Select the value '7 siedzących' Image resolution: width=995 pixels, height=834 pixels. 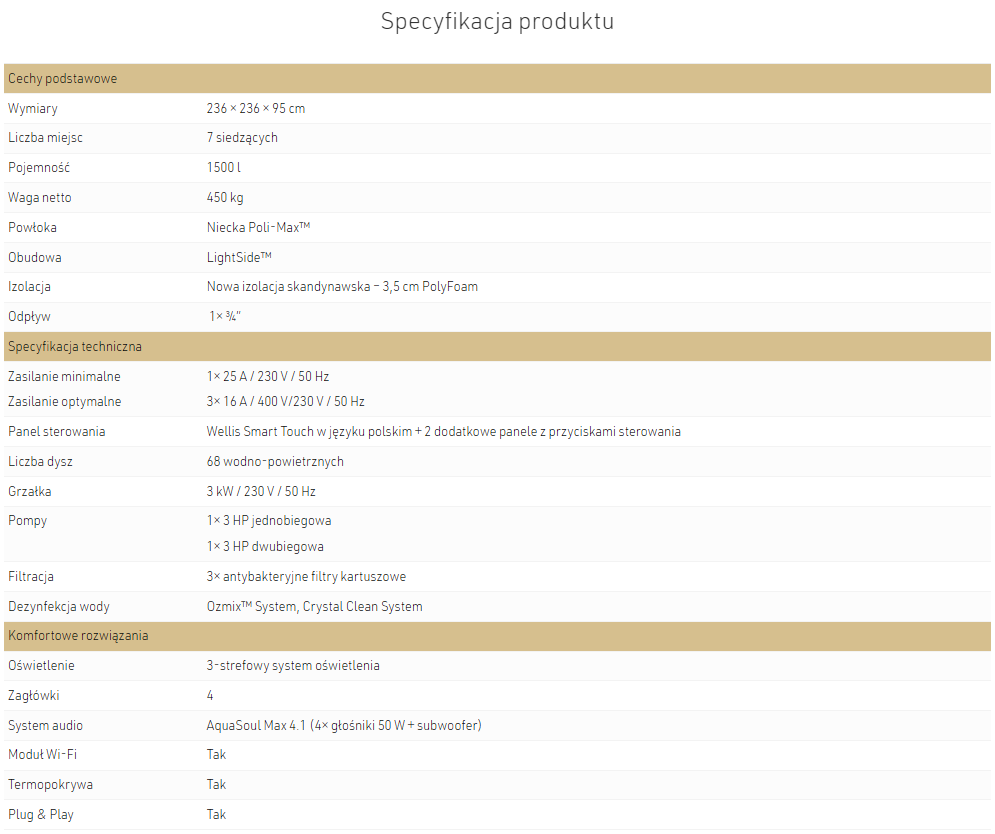click(242, 138)
